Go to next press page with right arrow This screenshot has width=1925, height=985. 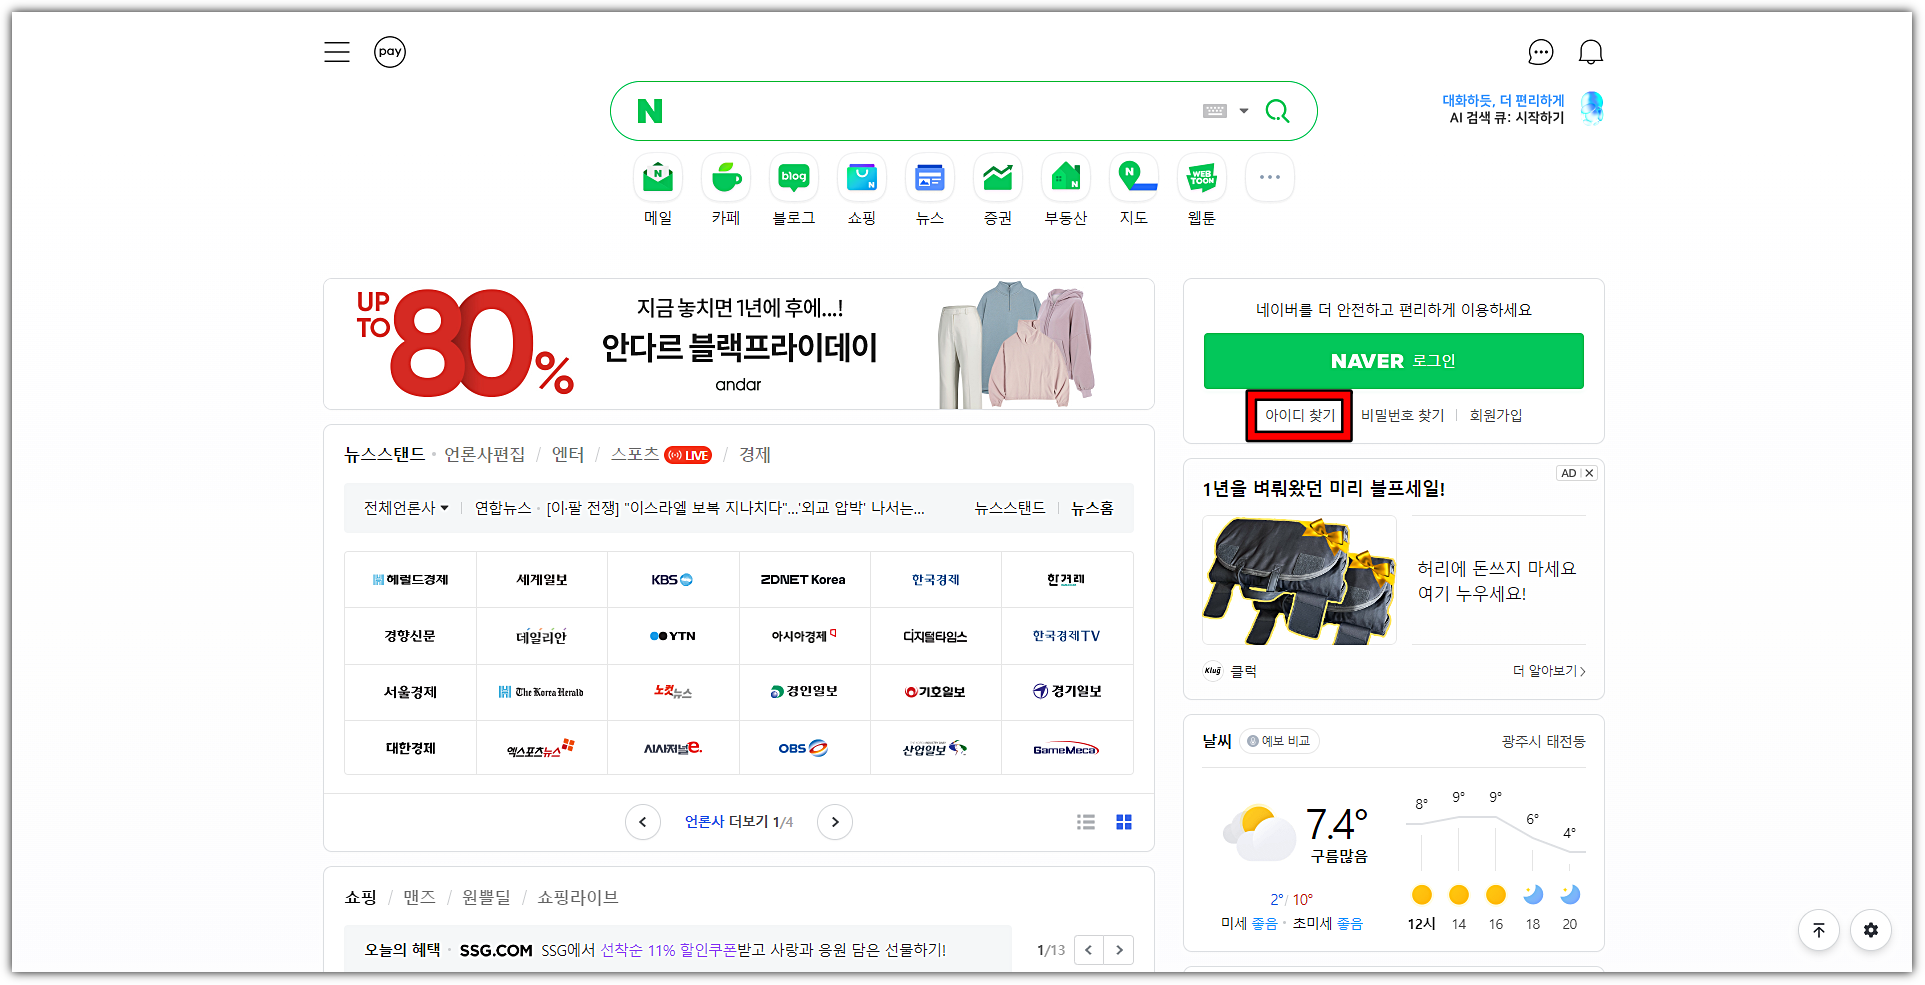tap(835, 822)
